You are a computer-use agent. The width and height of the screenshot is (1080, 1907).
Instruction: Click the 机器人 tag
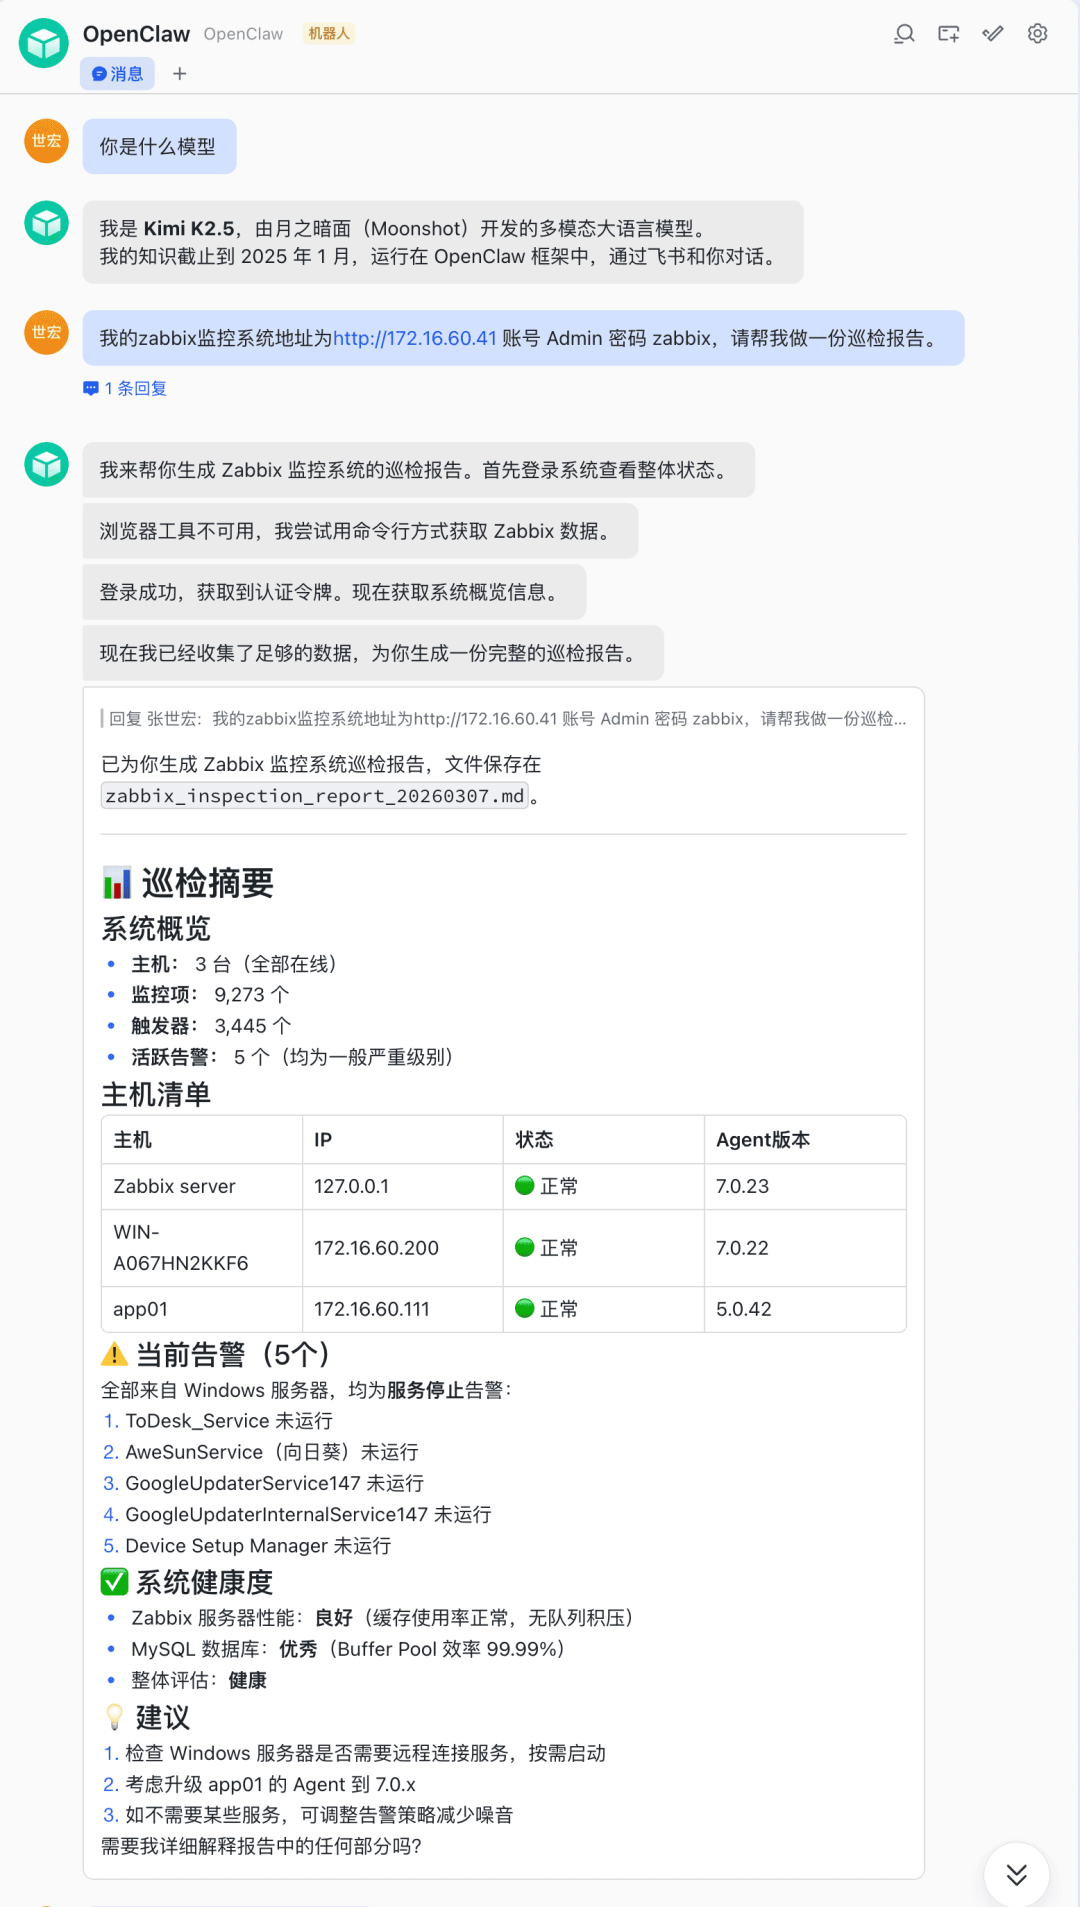[x=329, y=34]
